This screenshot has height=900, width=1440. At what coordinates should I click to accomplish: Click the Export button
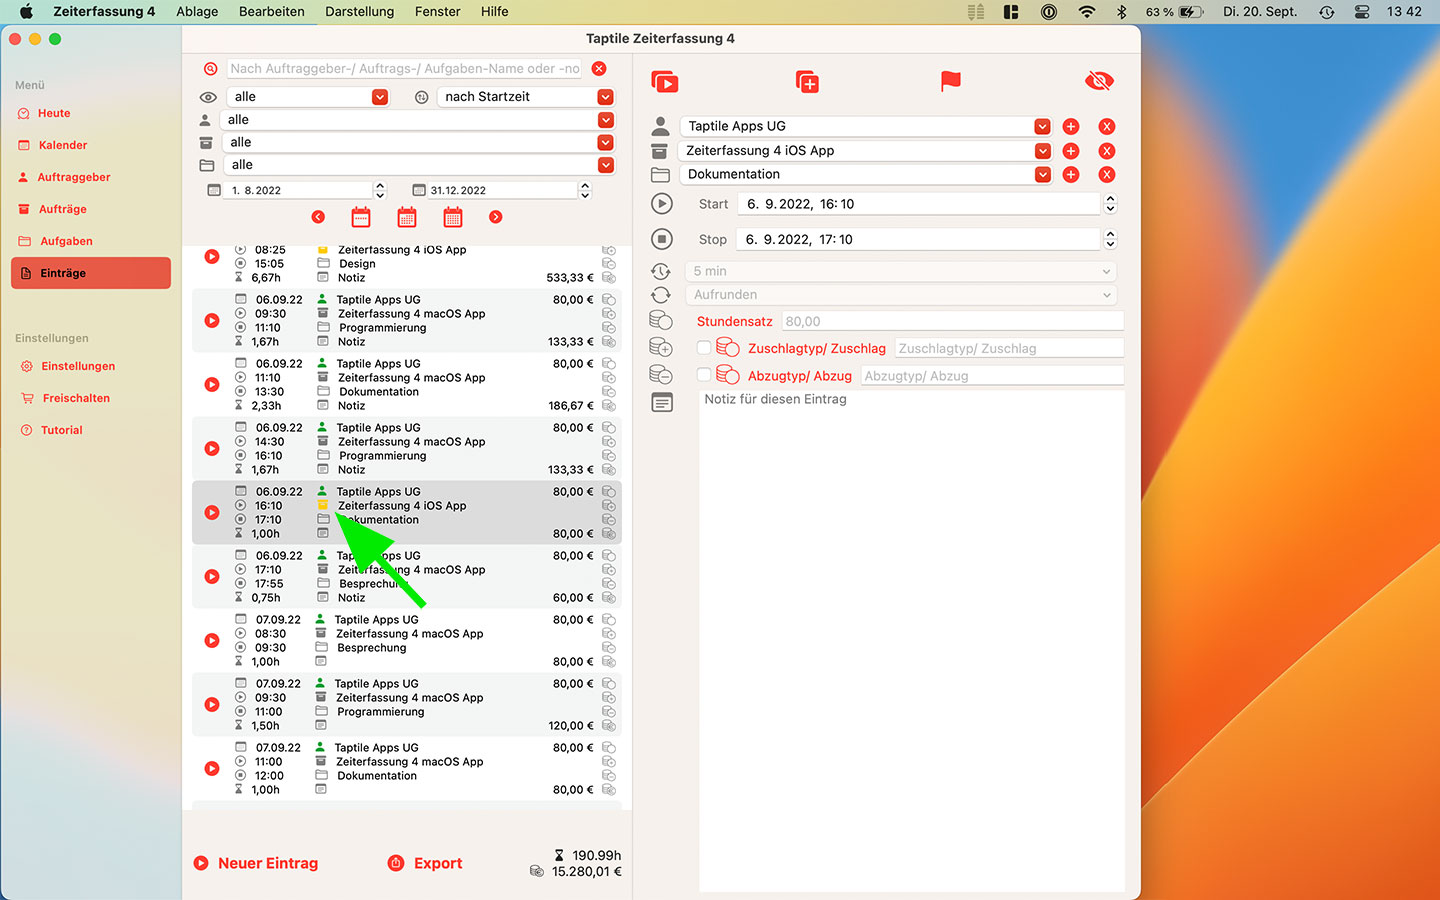[425, 863]
